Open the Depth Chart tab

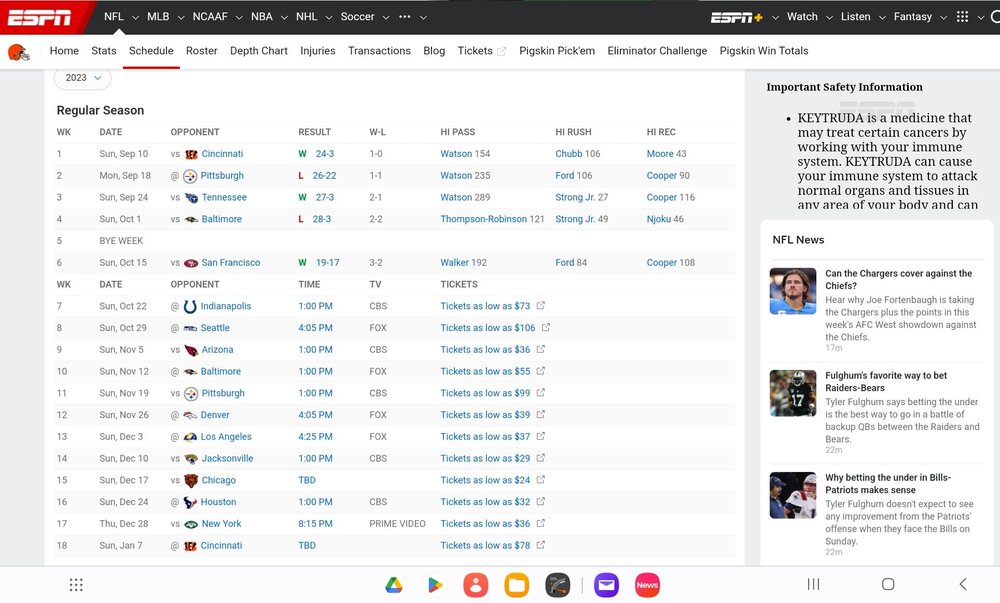259,51
